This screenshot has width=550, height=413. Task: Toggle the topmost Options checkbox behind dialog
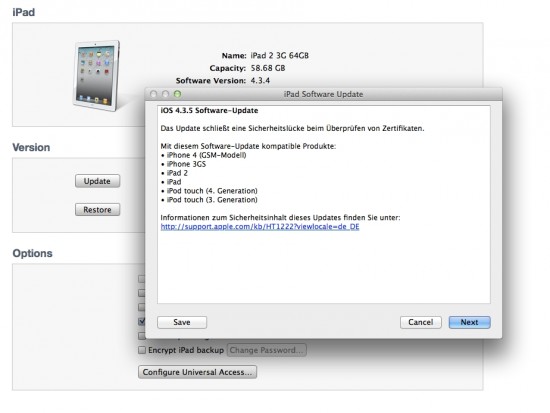click(142, 279)
